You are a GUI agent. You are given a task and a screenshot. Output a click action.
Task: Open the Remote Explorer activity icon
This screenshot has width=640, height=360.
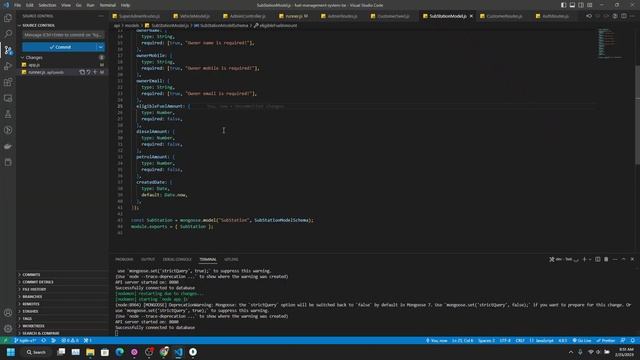click(8, 98)
